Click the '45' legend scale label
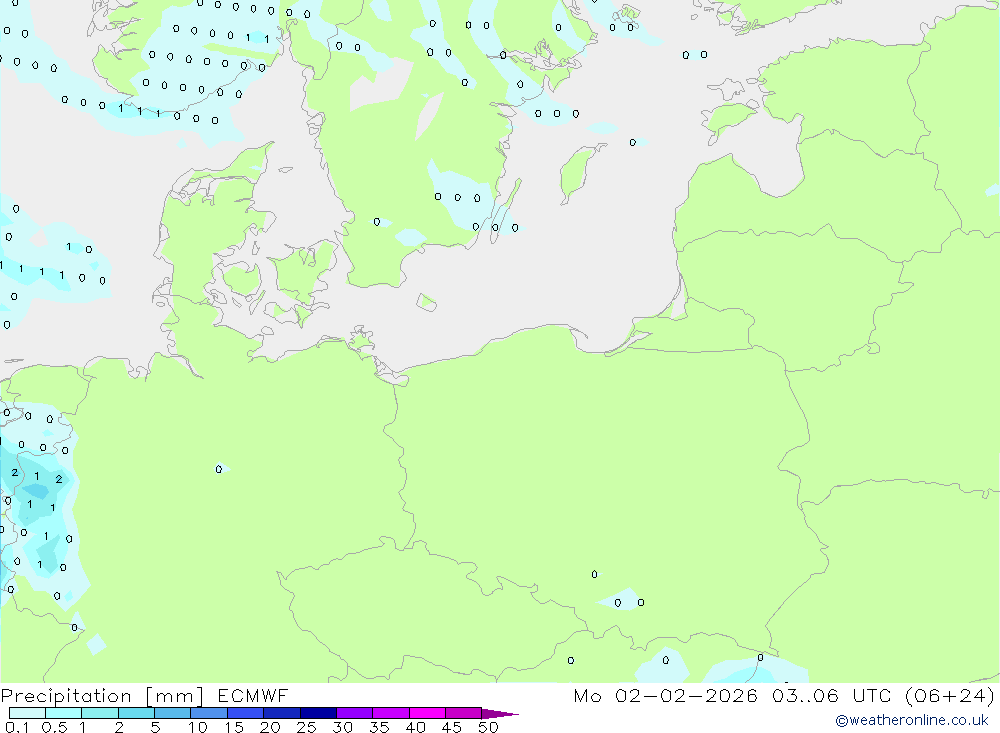 (x=452, y=727)
